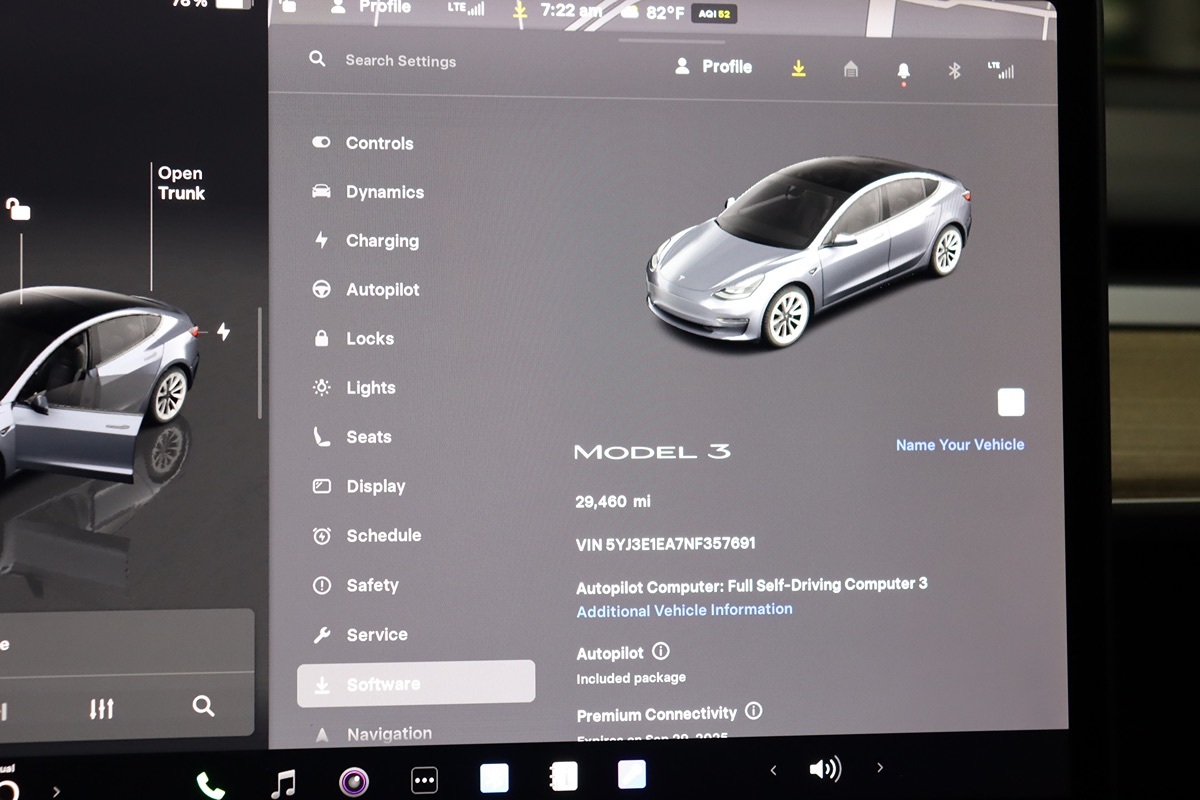Viewport: 1200px width, 800px height.
Task: Mute audio using the speaker icon
Action: click(x=825, y=769)
